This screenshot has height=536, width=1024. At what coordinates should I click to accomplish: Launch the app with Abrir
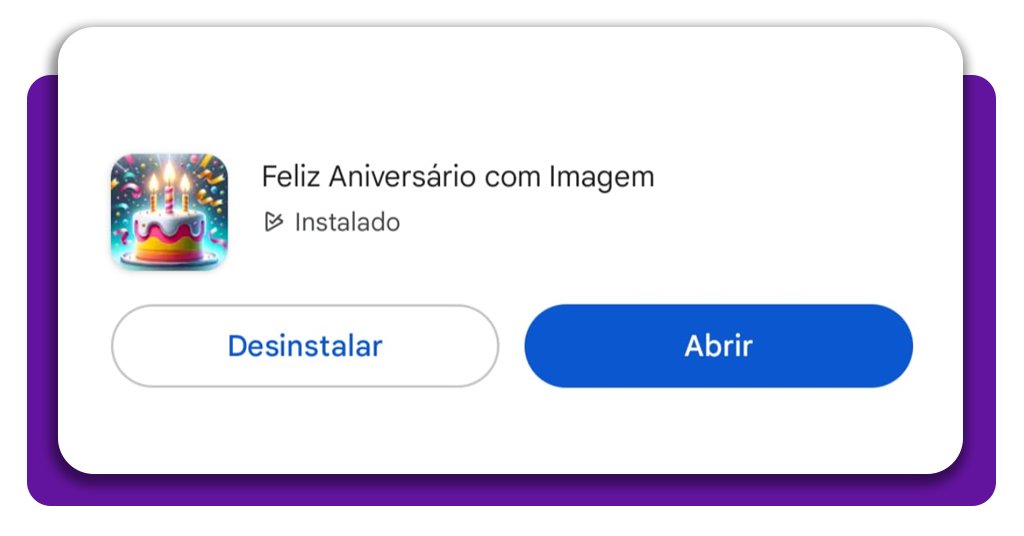pyautogui.click(x=718, y=346)
